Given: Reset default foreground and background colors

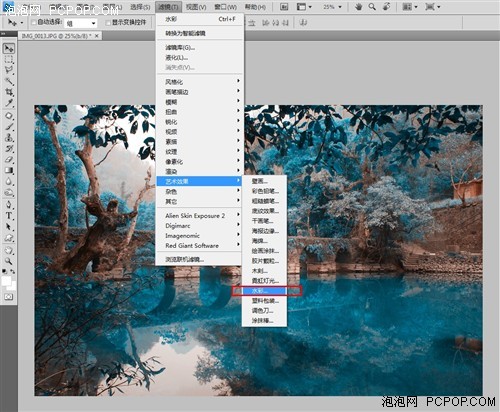Looking at the screenshot, I should point(4,271).
